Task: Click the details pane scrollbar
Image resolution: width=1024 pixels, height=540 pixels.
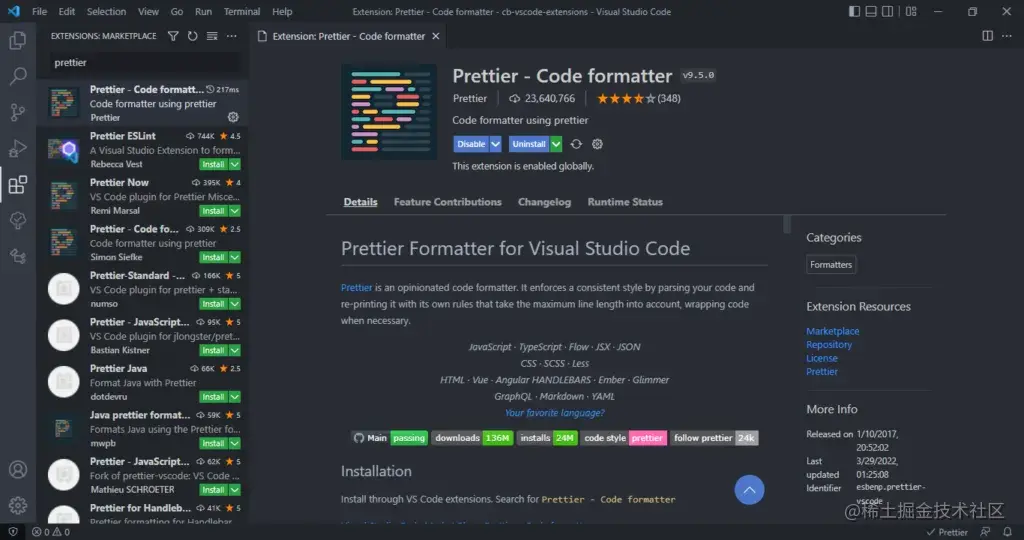Action: tap(787, 224)
